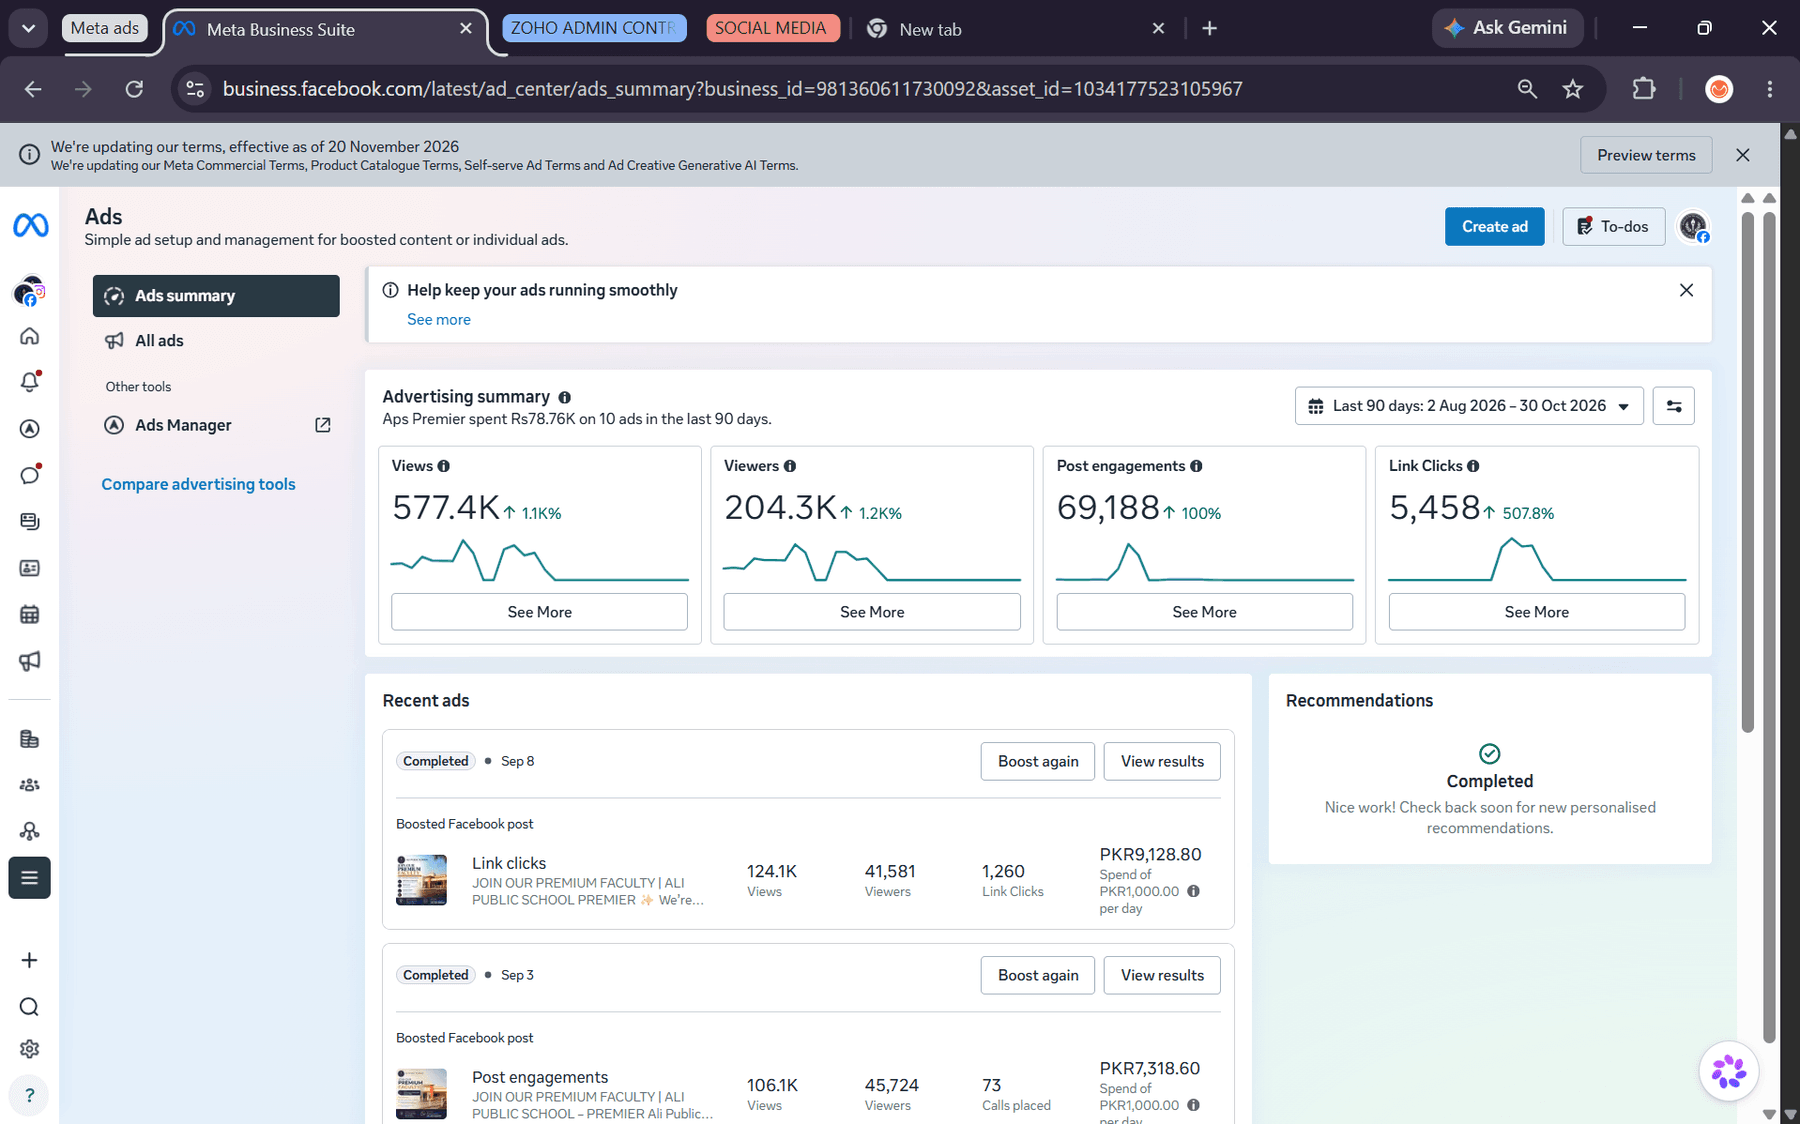This screenshot has width=1800, height=1124.
Task: Click Compare advertising tools link
Action: 198,484
